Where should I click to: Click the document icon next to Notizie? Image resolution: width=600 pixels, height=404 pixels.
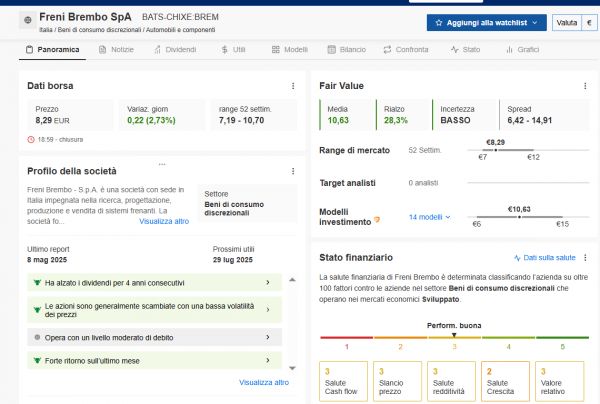(102, 50)
